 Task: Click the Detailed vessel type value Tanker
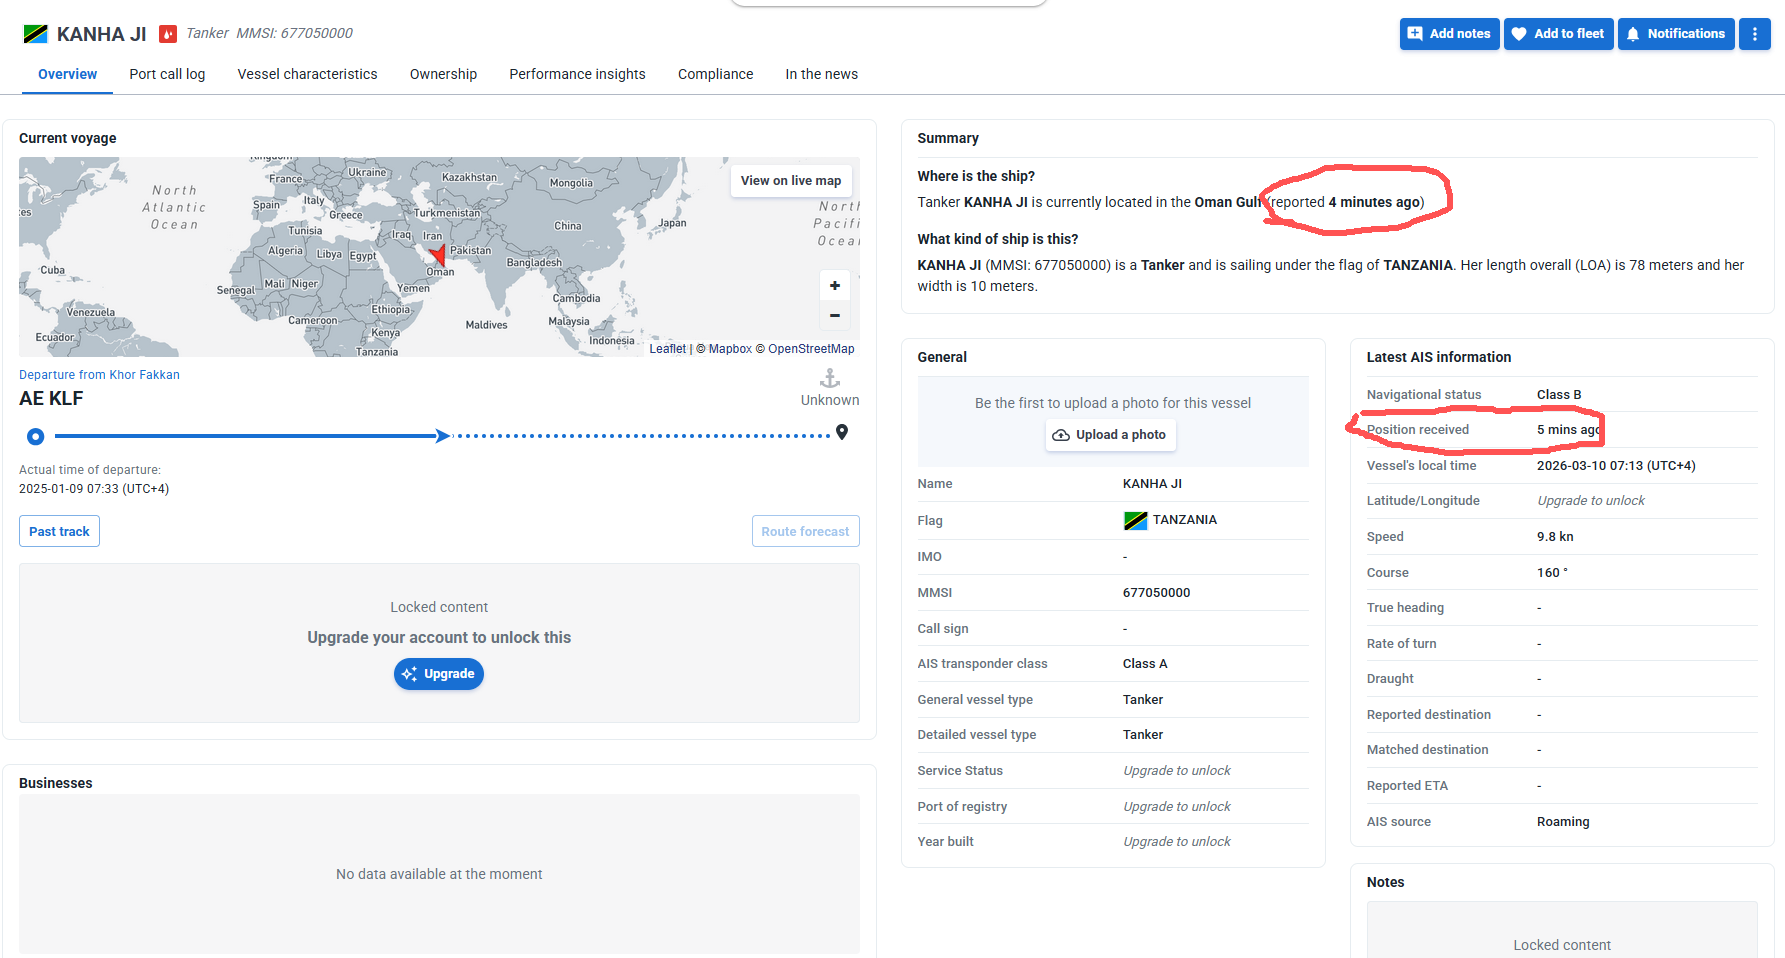pyautogui.click(x=1143, y=735)
